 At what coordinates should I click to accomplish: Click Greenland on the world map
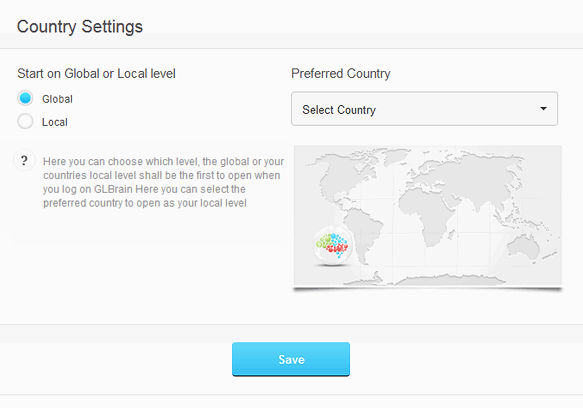(x=395, y=157)
